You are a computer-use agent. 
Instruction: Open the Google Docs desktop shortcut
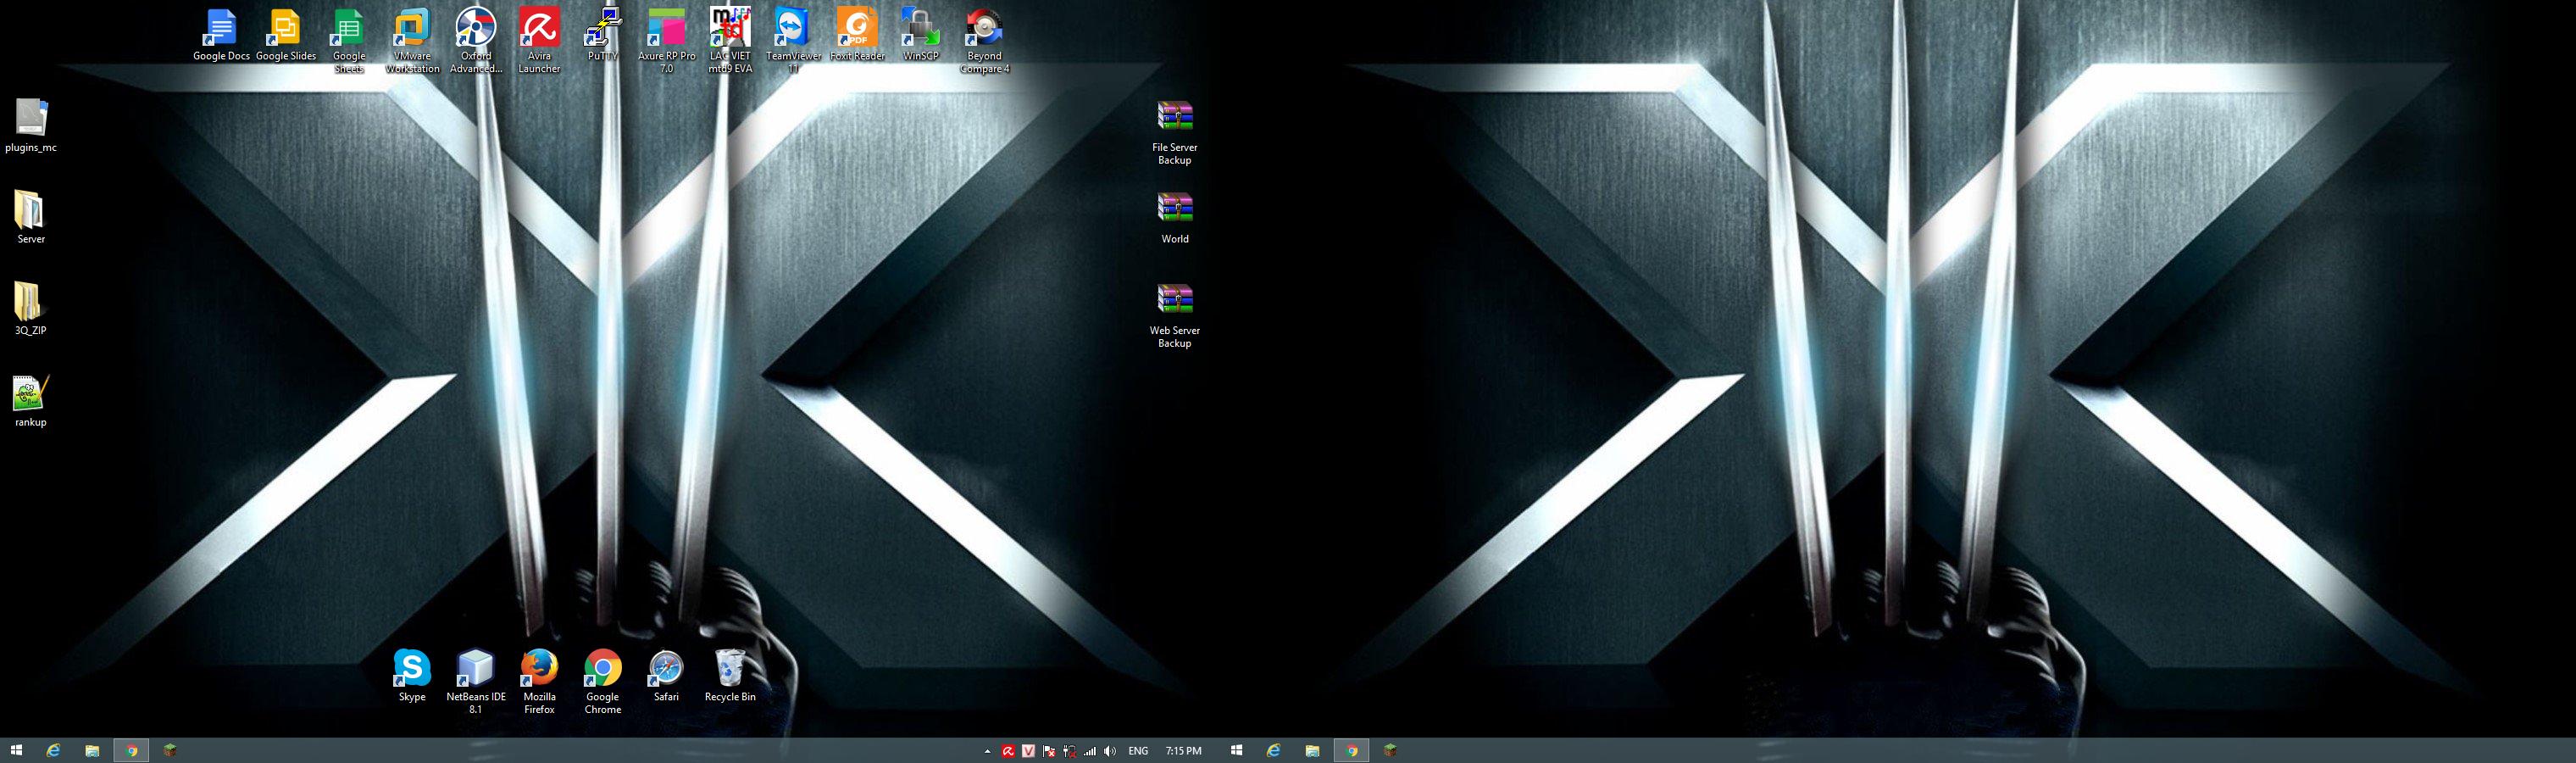tap(221, 30)
